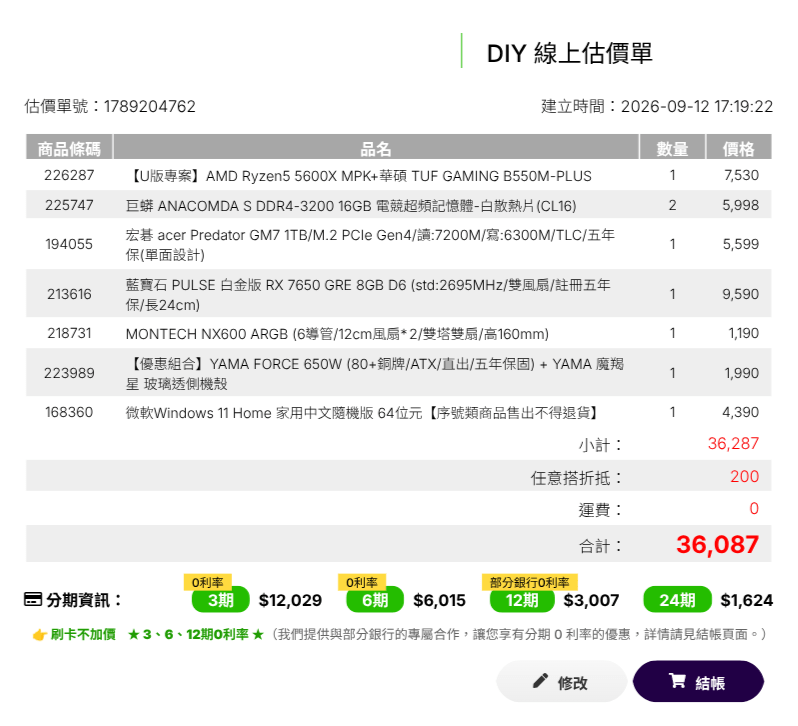Screen dimensions: 798x726
Task: Click the shopping cart icon on 結帳
Action: click(677, 681)
